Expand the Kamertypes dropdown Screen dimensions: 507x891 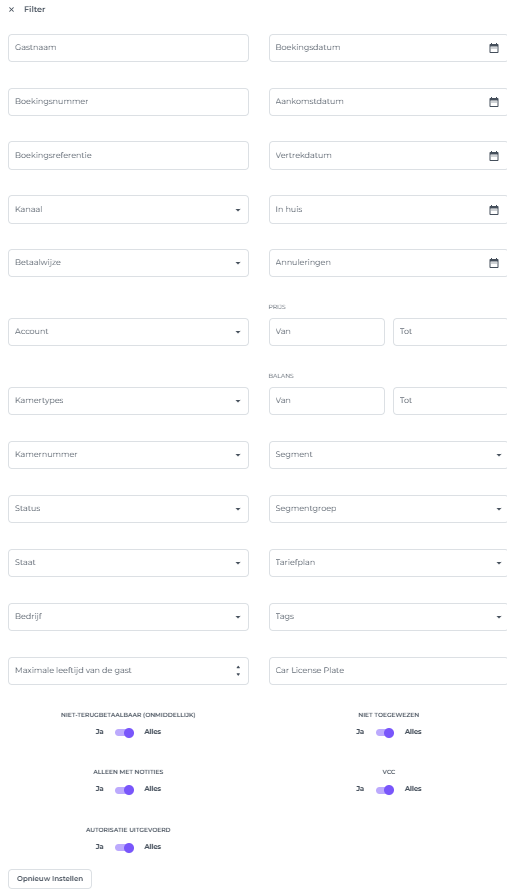(128, 401)
